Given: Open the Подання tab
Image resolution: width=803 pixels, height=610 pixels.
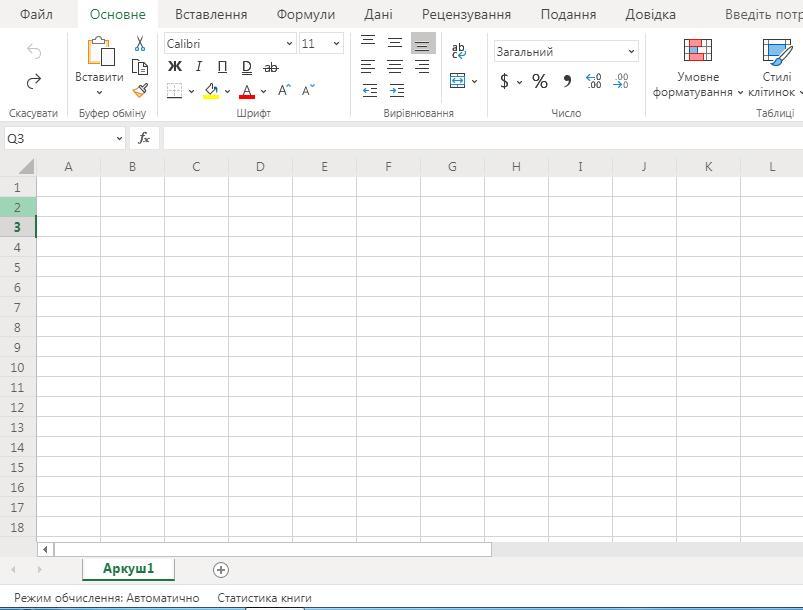Looking at the screenshot, I should coord(568,14).
